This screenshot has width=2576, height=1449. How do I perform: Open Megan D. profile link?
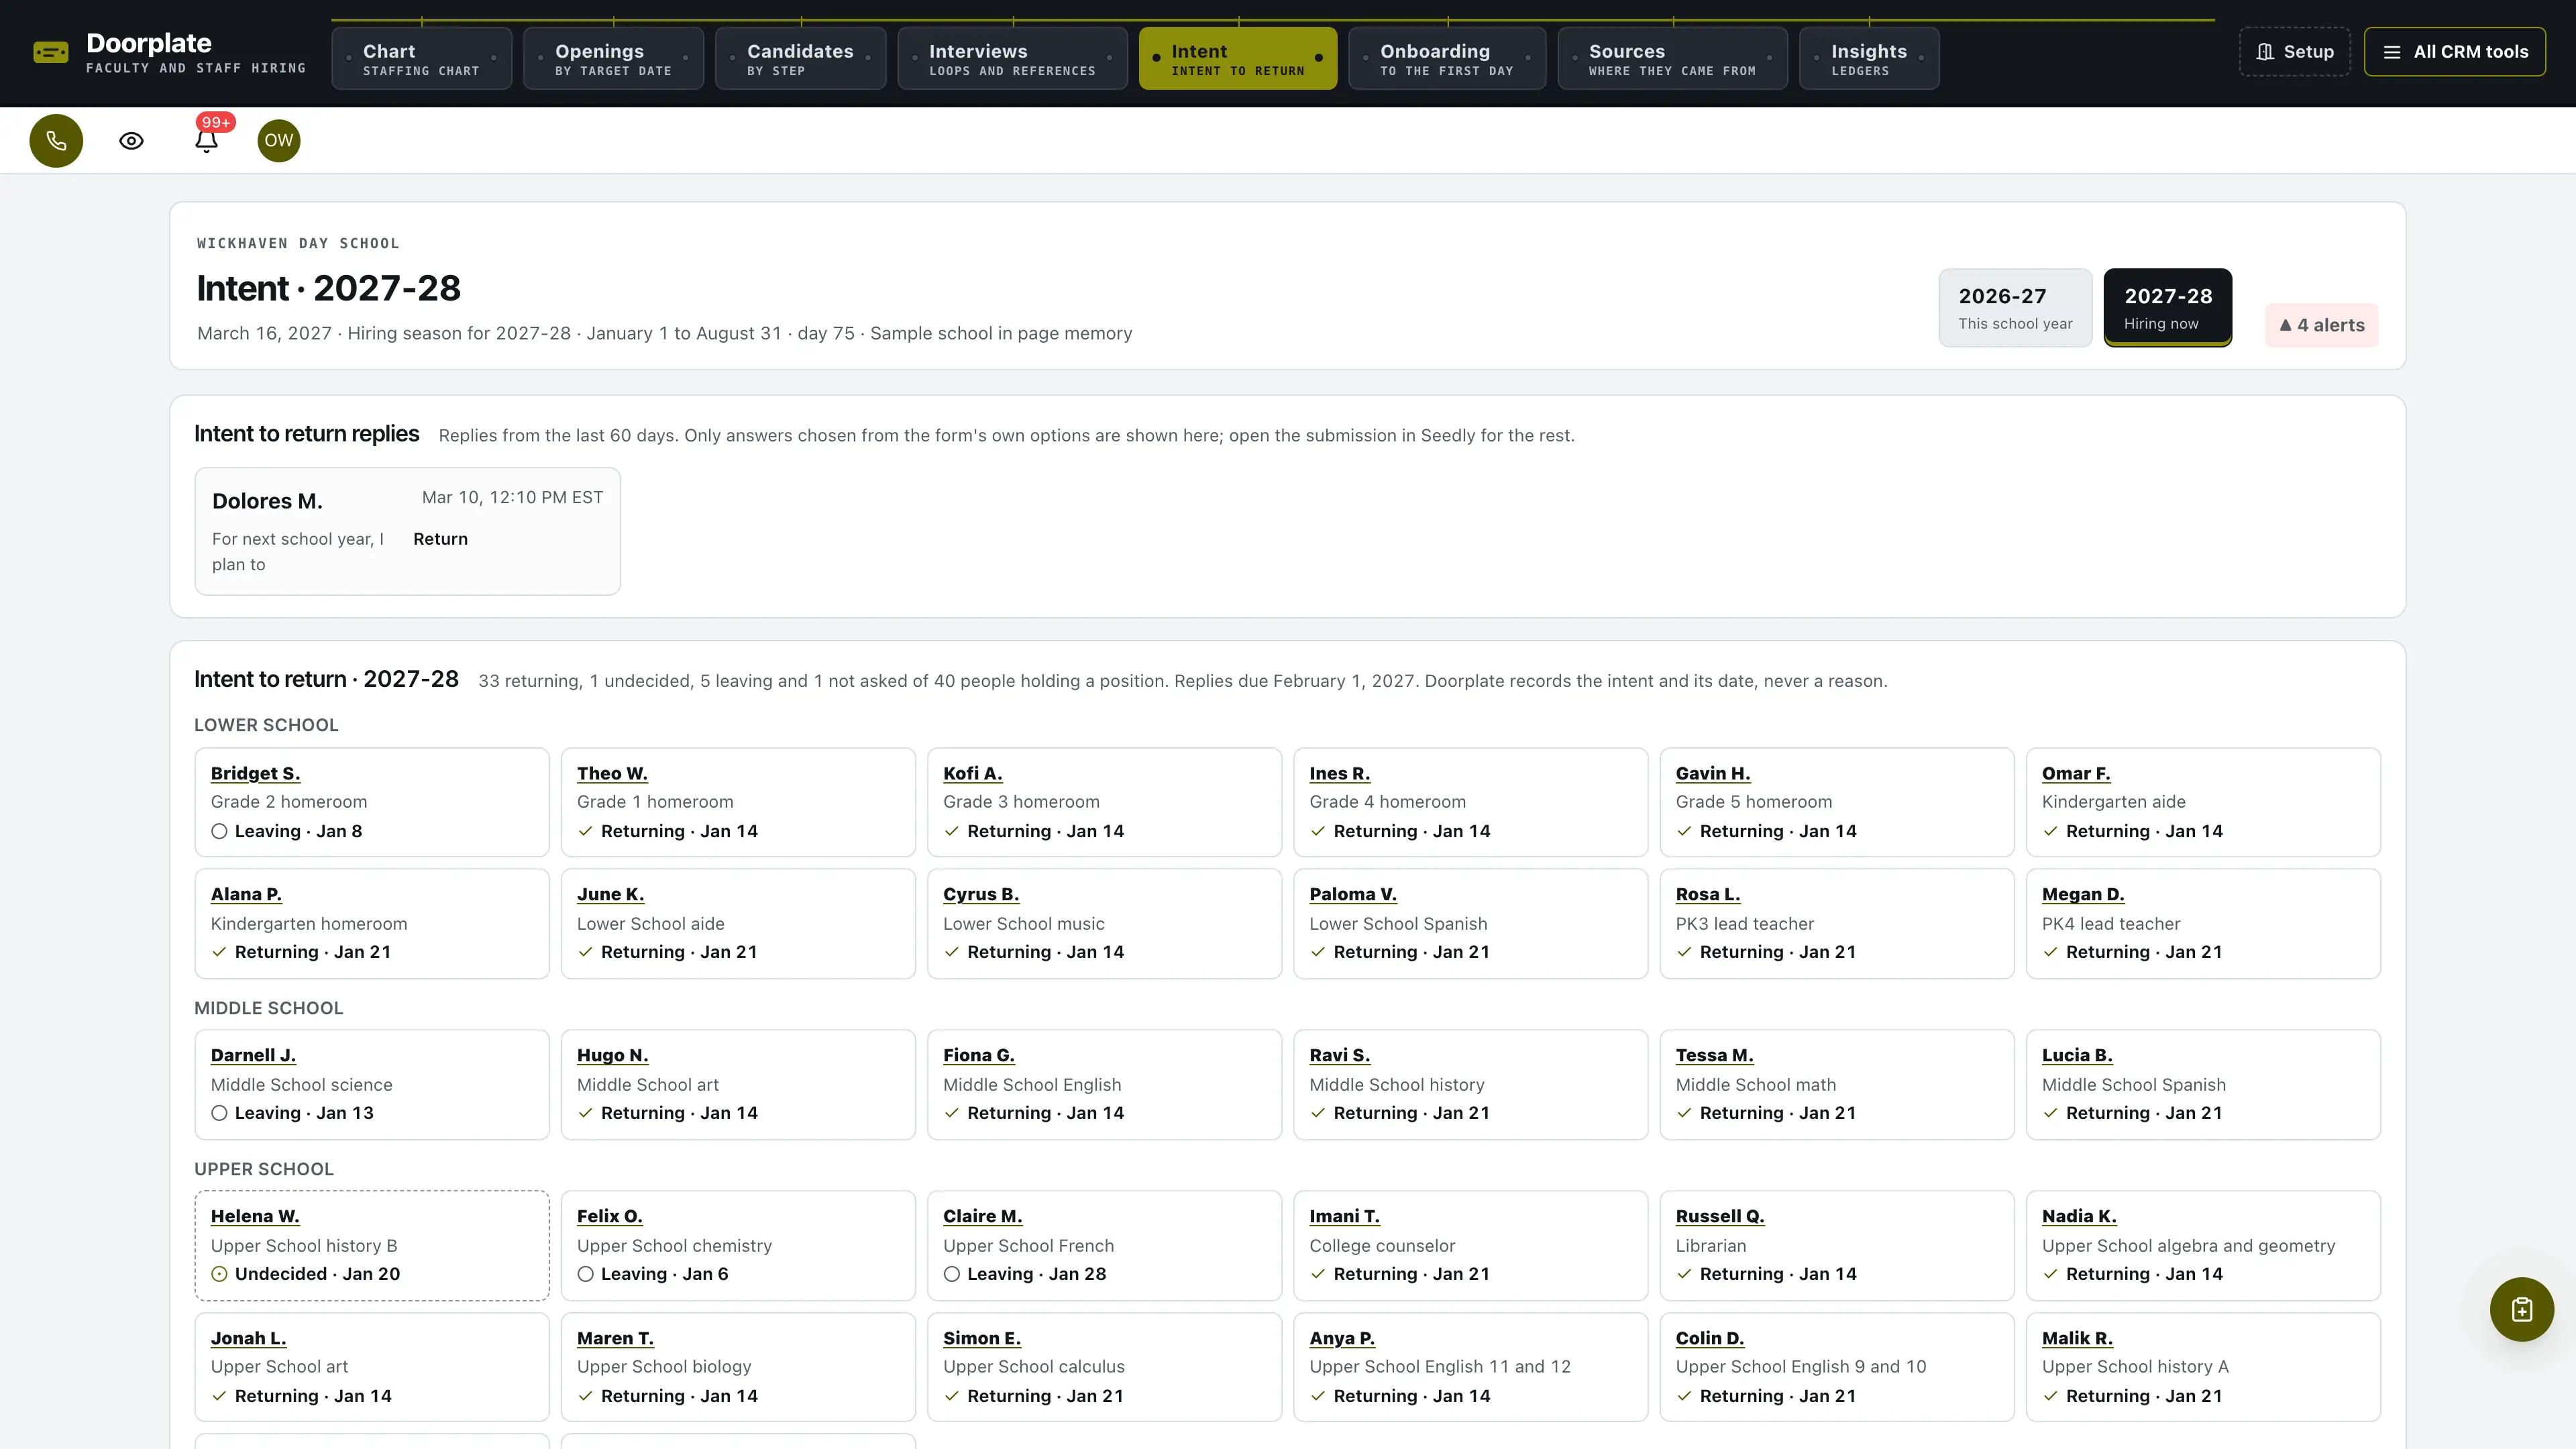click(2083, 894)
